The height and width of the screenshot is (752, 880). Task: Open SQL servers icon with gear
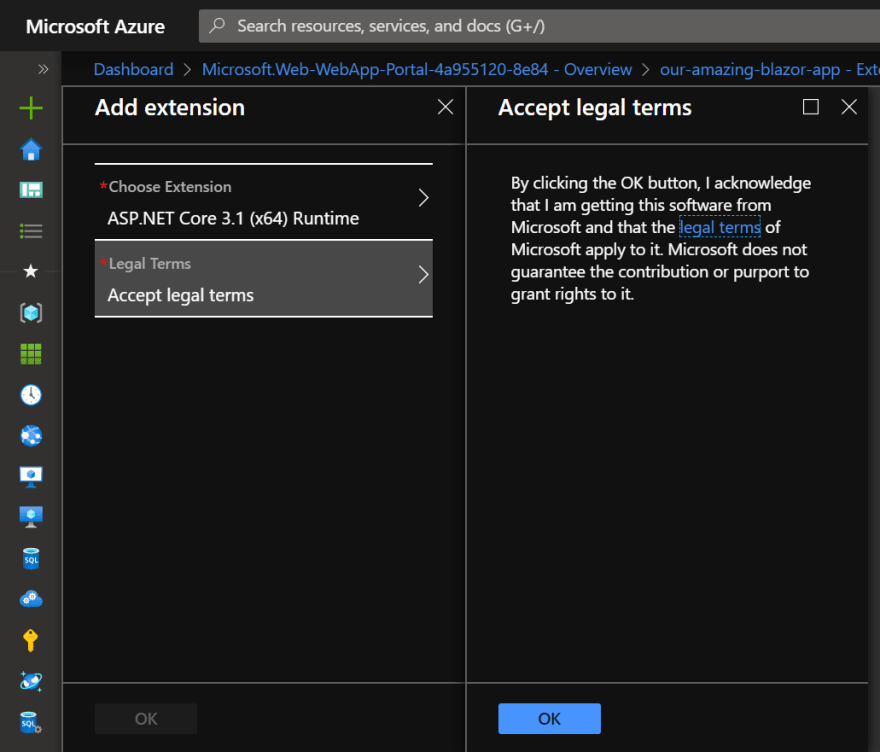click(31, 722)
